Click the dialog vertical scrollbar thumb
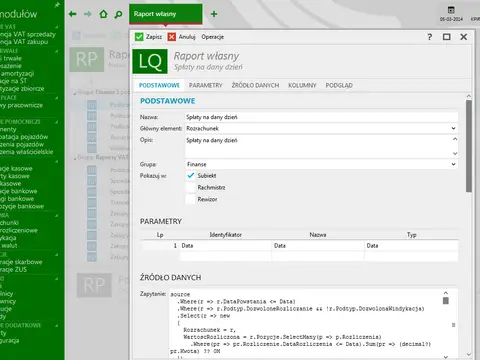This screenshot has width=480, height=360. tap(469, 146)
